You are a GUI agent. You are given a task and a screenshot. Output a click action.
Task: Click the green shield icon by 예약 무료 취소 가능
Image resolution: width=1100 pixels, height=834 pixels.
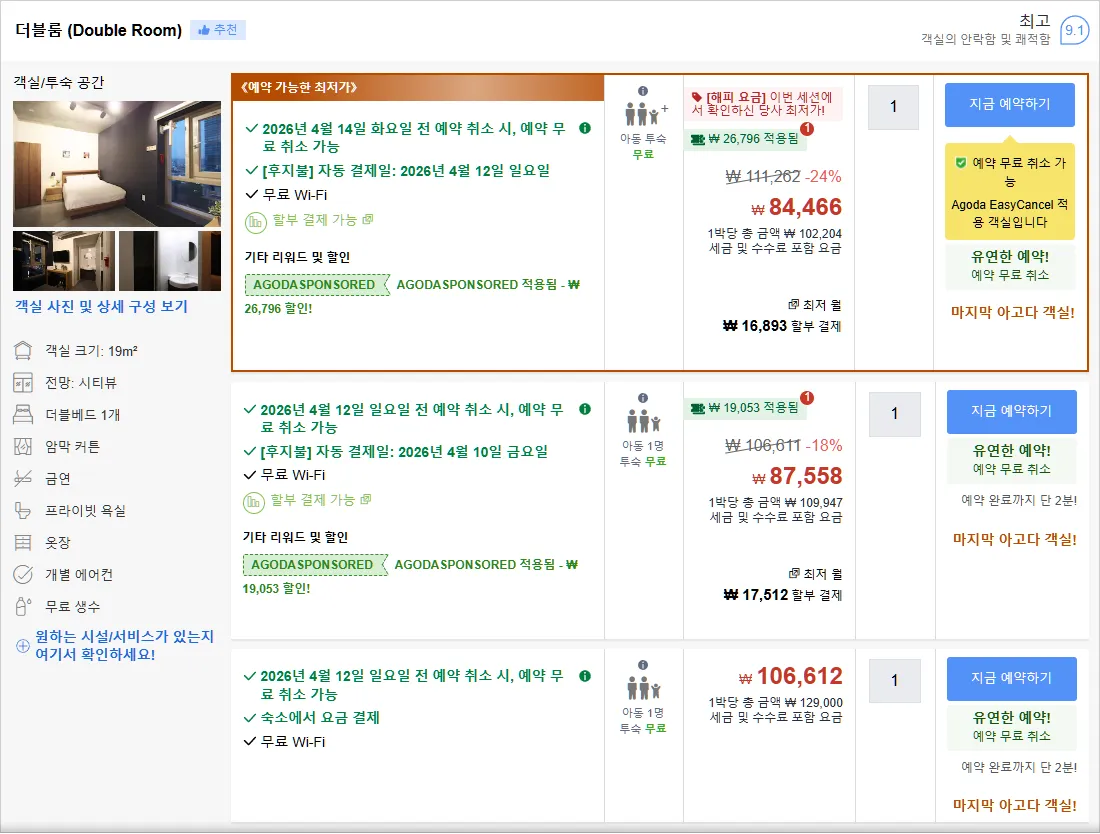tap(960, 163)
